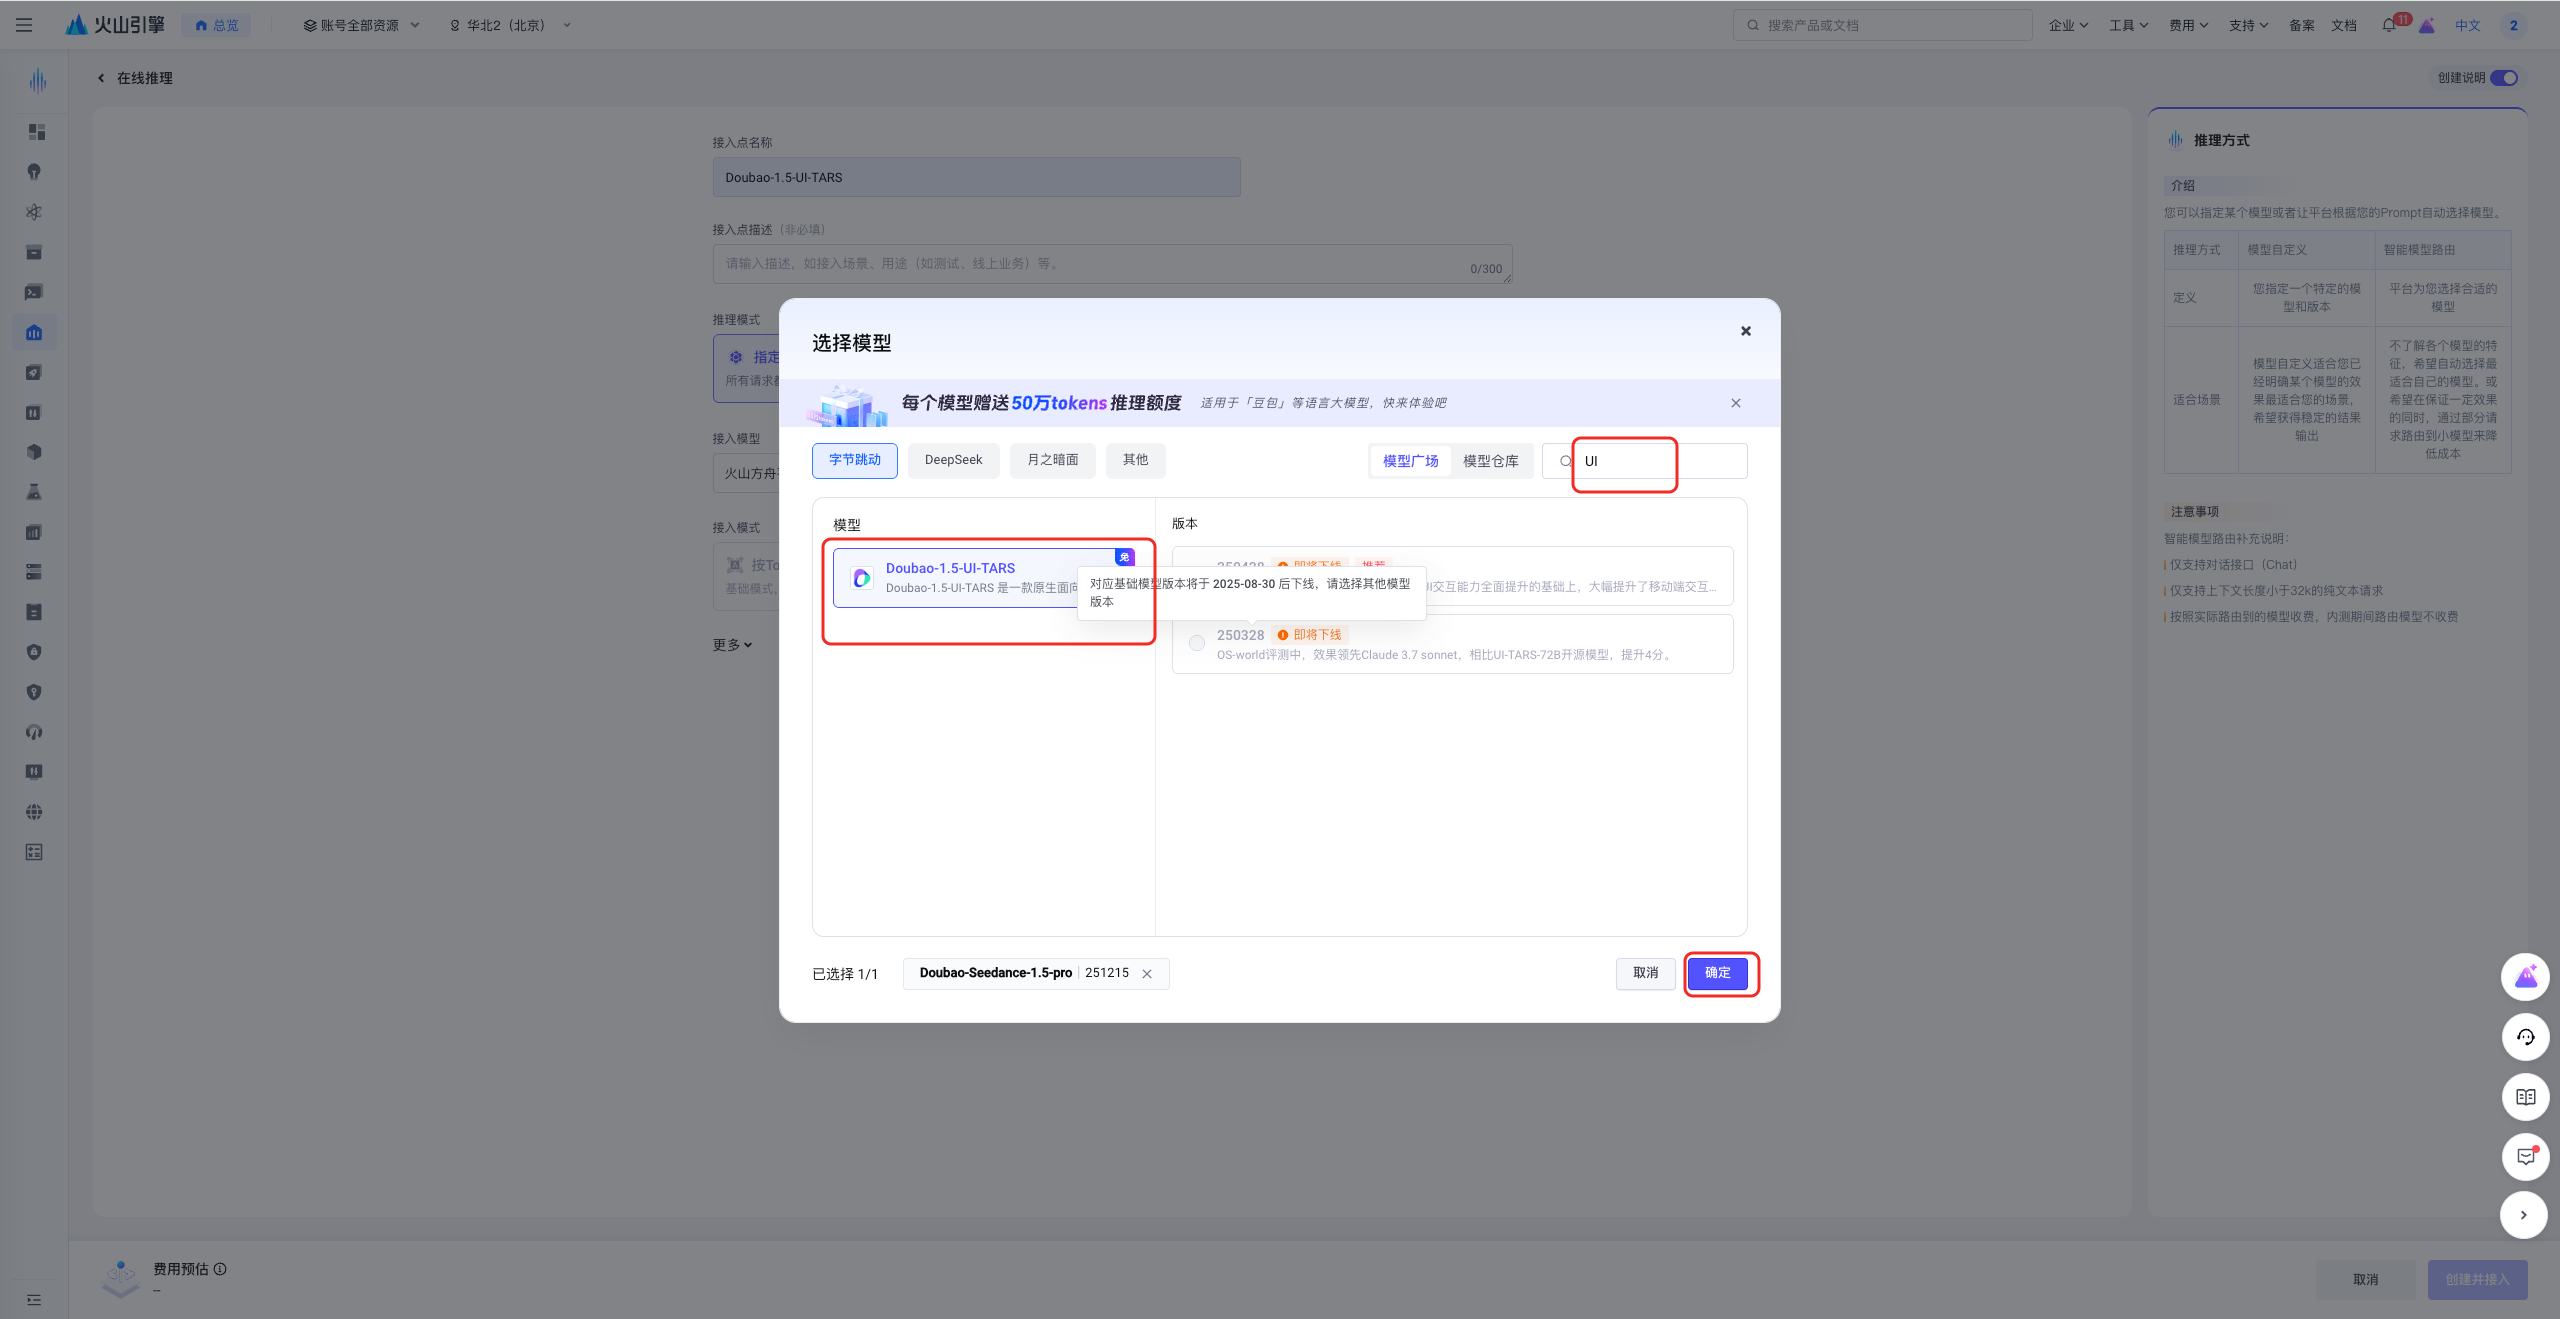The height and width of the screenshot is (1319, 2560).
Task: Click the notification bell icon
Action: [2389, 25]
